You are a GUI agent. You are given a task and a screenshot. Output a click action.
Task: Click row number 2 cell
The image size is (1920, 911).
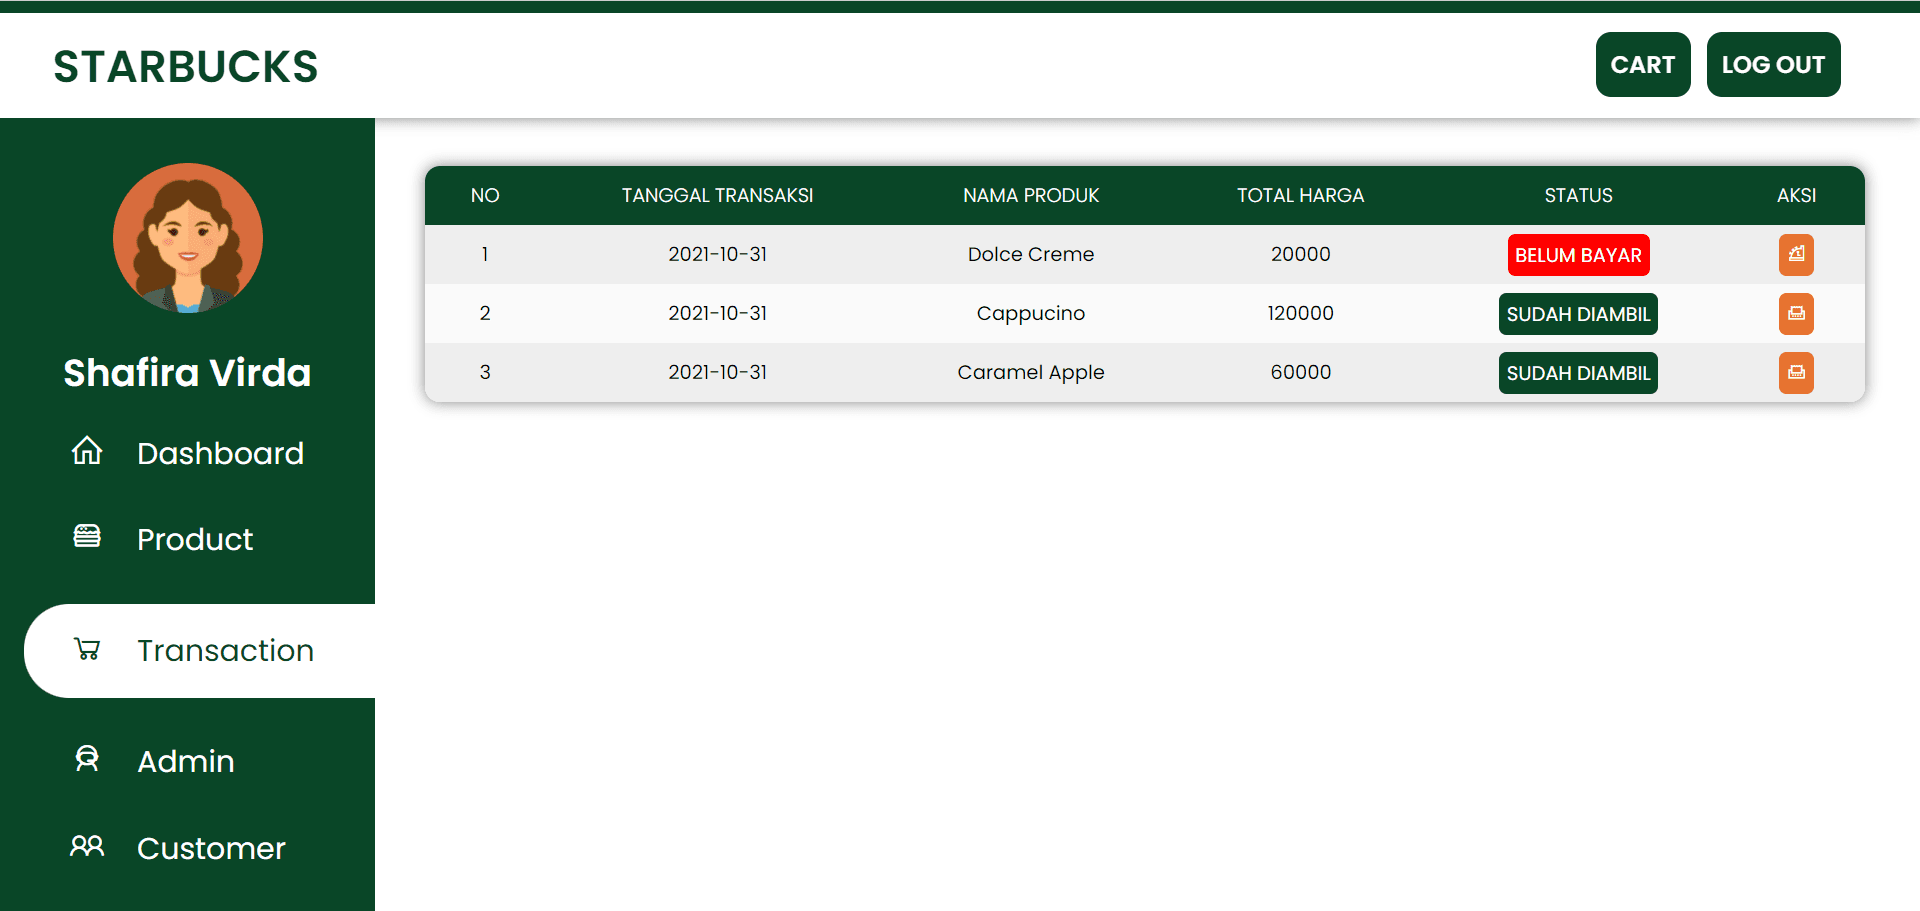click(x=485, y=313)
